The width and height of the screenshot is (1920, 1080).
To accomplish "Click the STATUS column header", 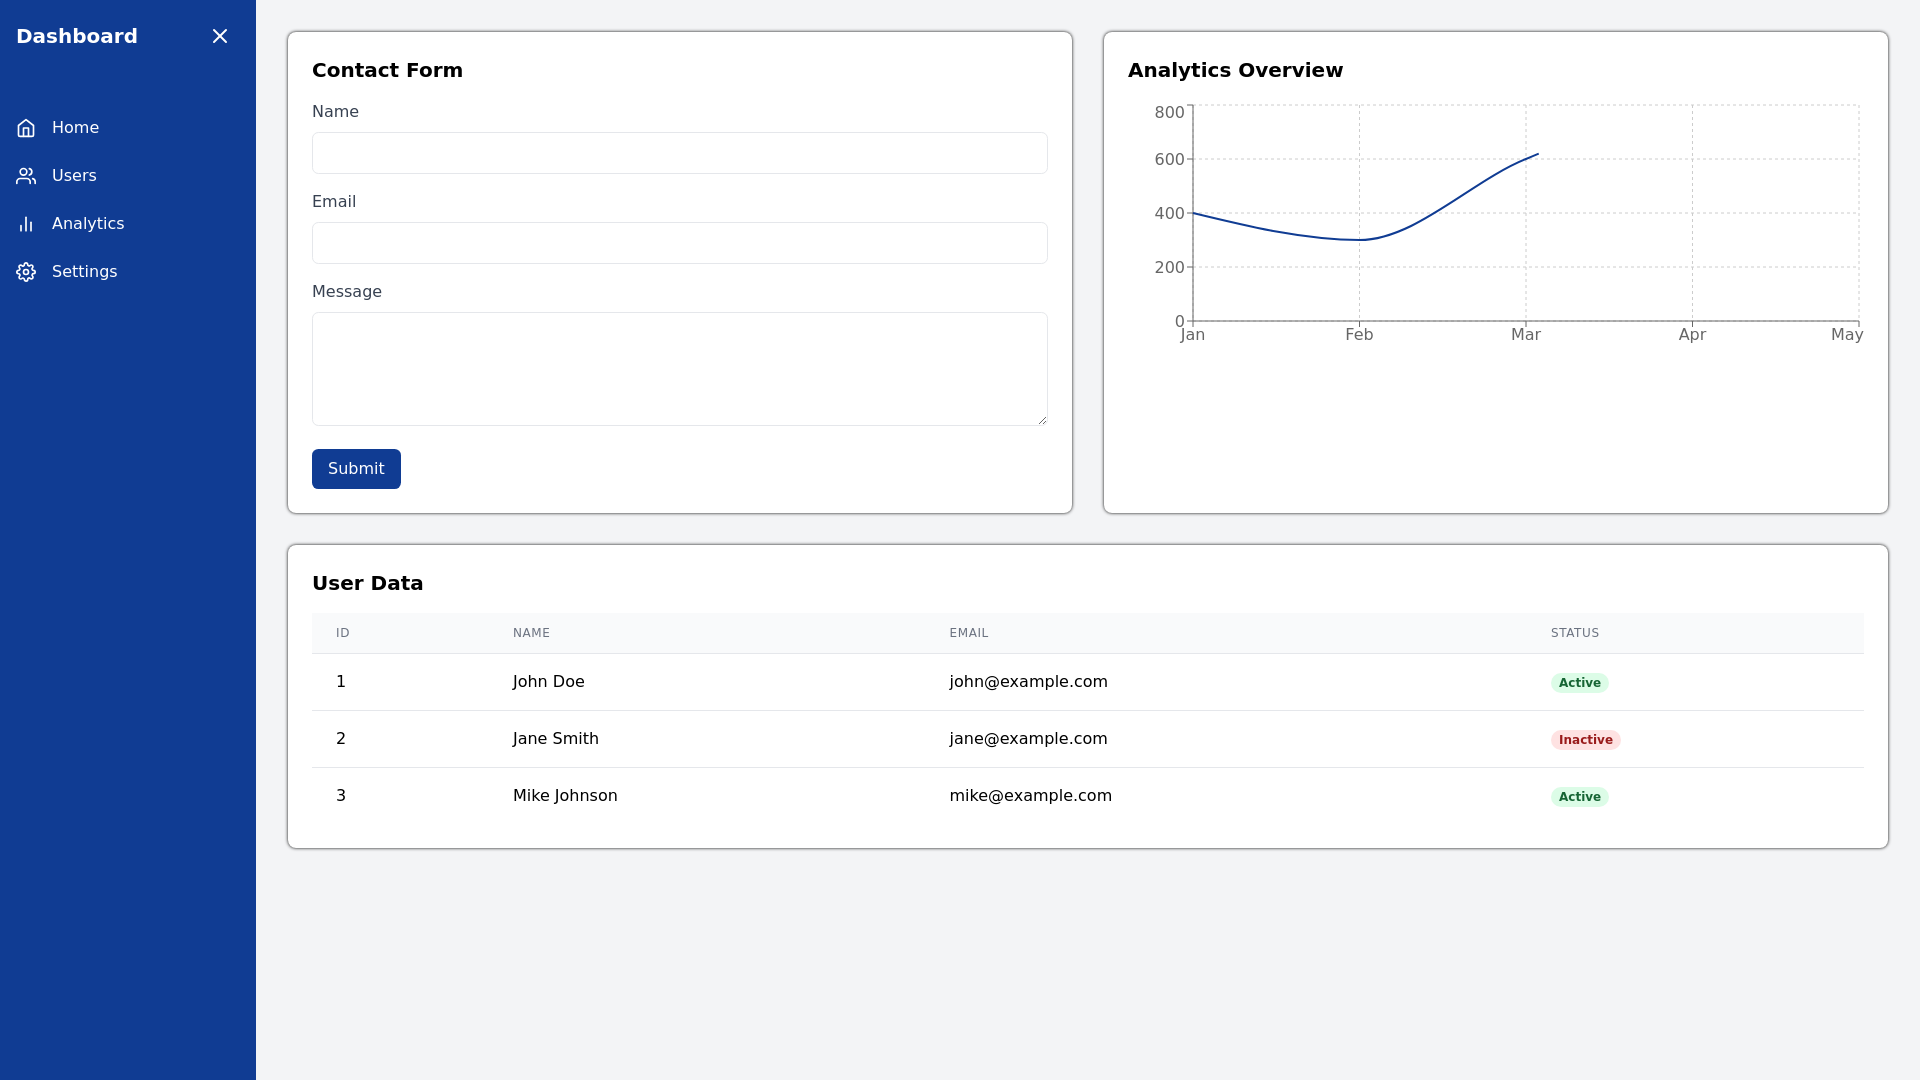I will 1574,633.
